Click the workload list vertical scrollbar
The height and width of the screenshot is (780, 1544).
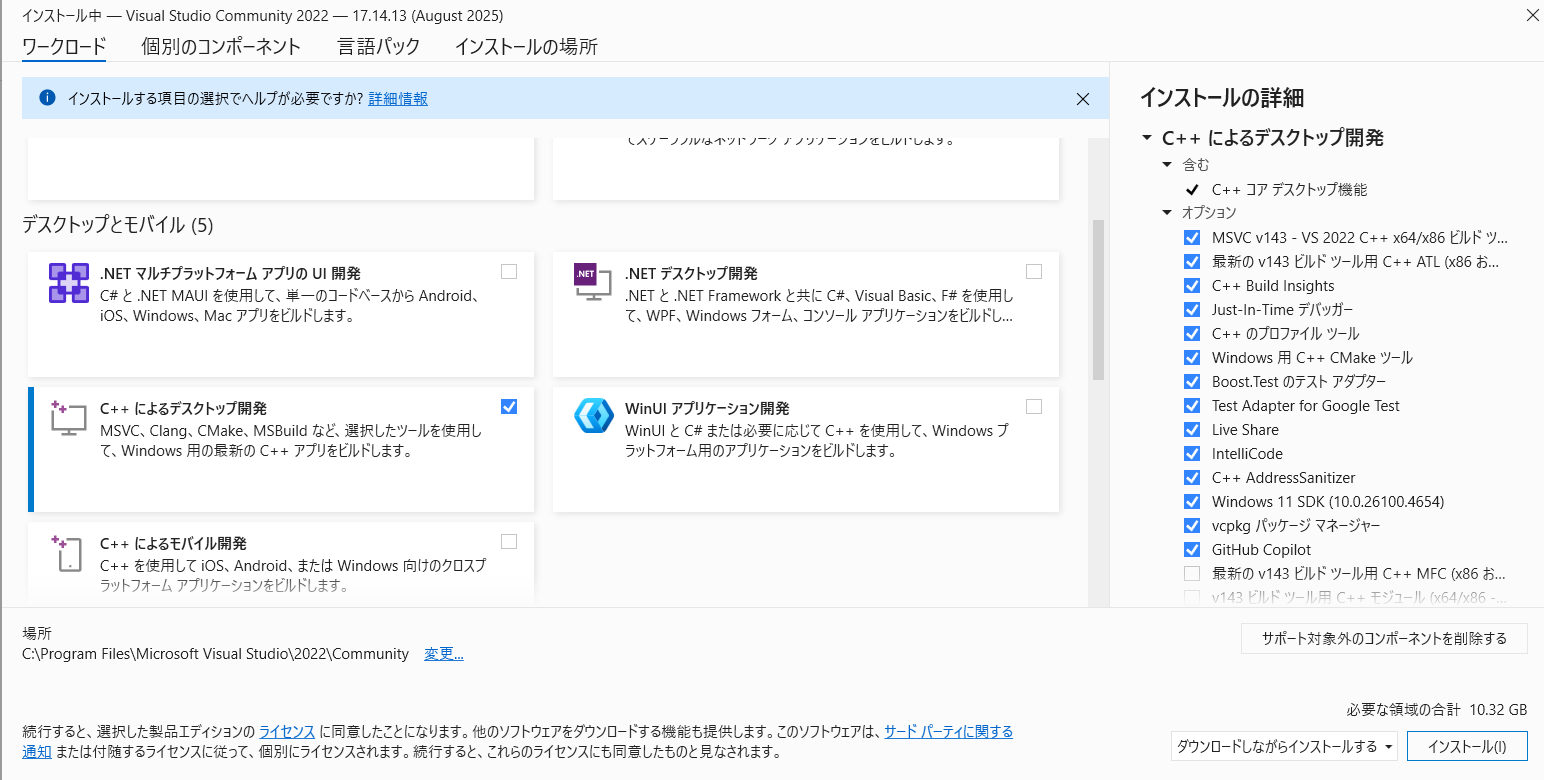[1098, 300]
